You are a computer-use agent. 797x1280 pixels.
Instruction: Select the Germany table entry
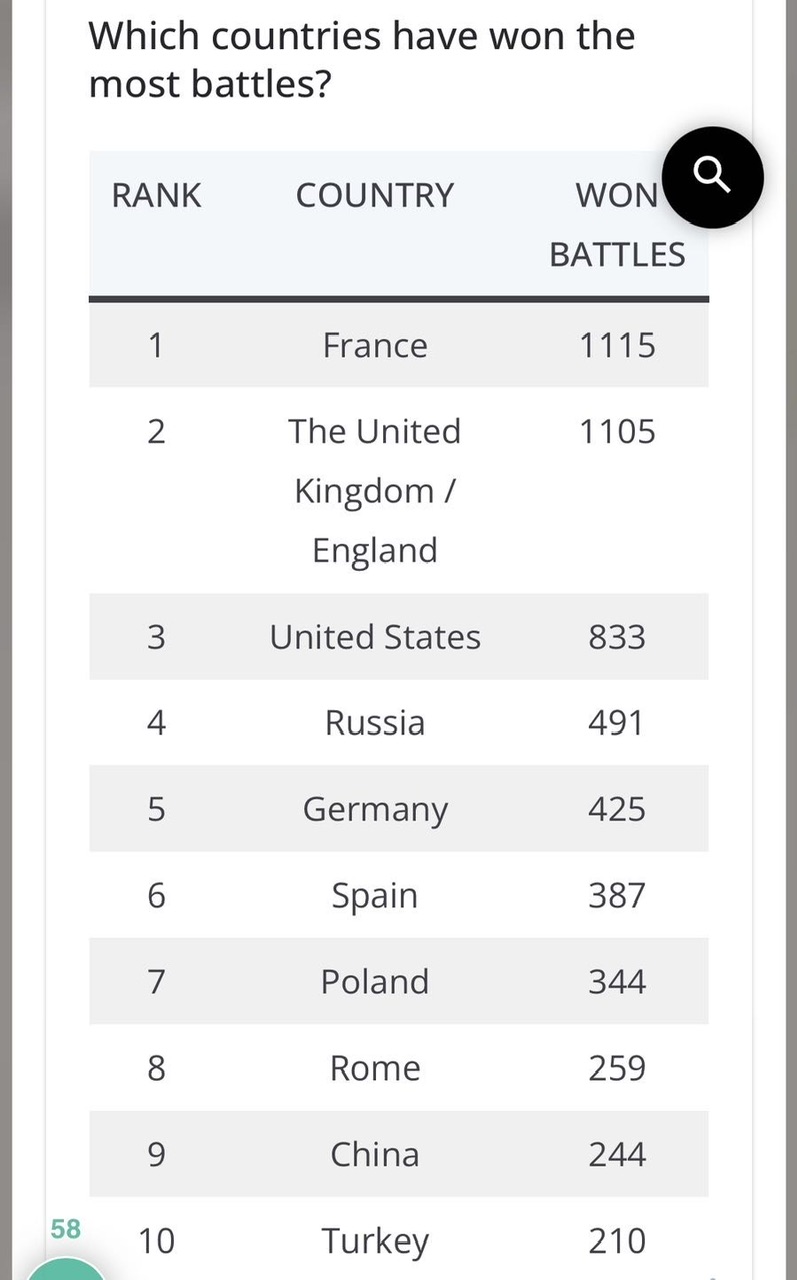[375, 809]
